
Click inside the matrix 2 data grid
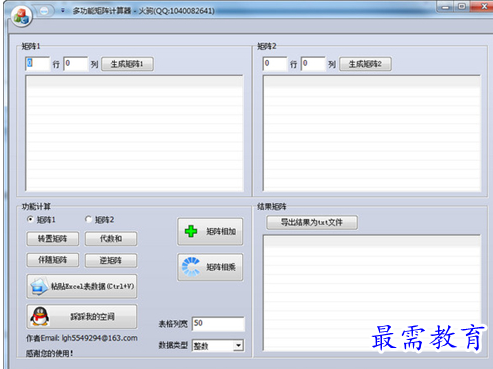click(372, 133)
